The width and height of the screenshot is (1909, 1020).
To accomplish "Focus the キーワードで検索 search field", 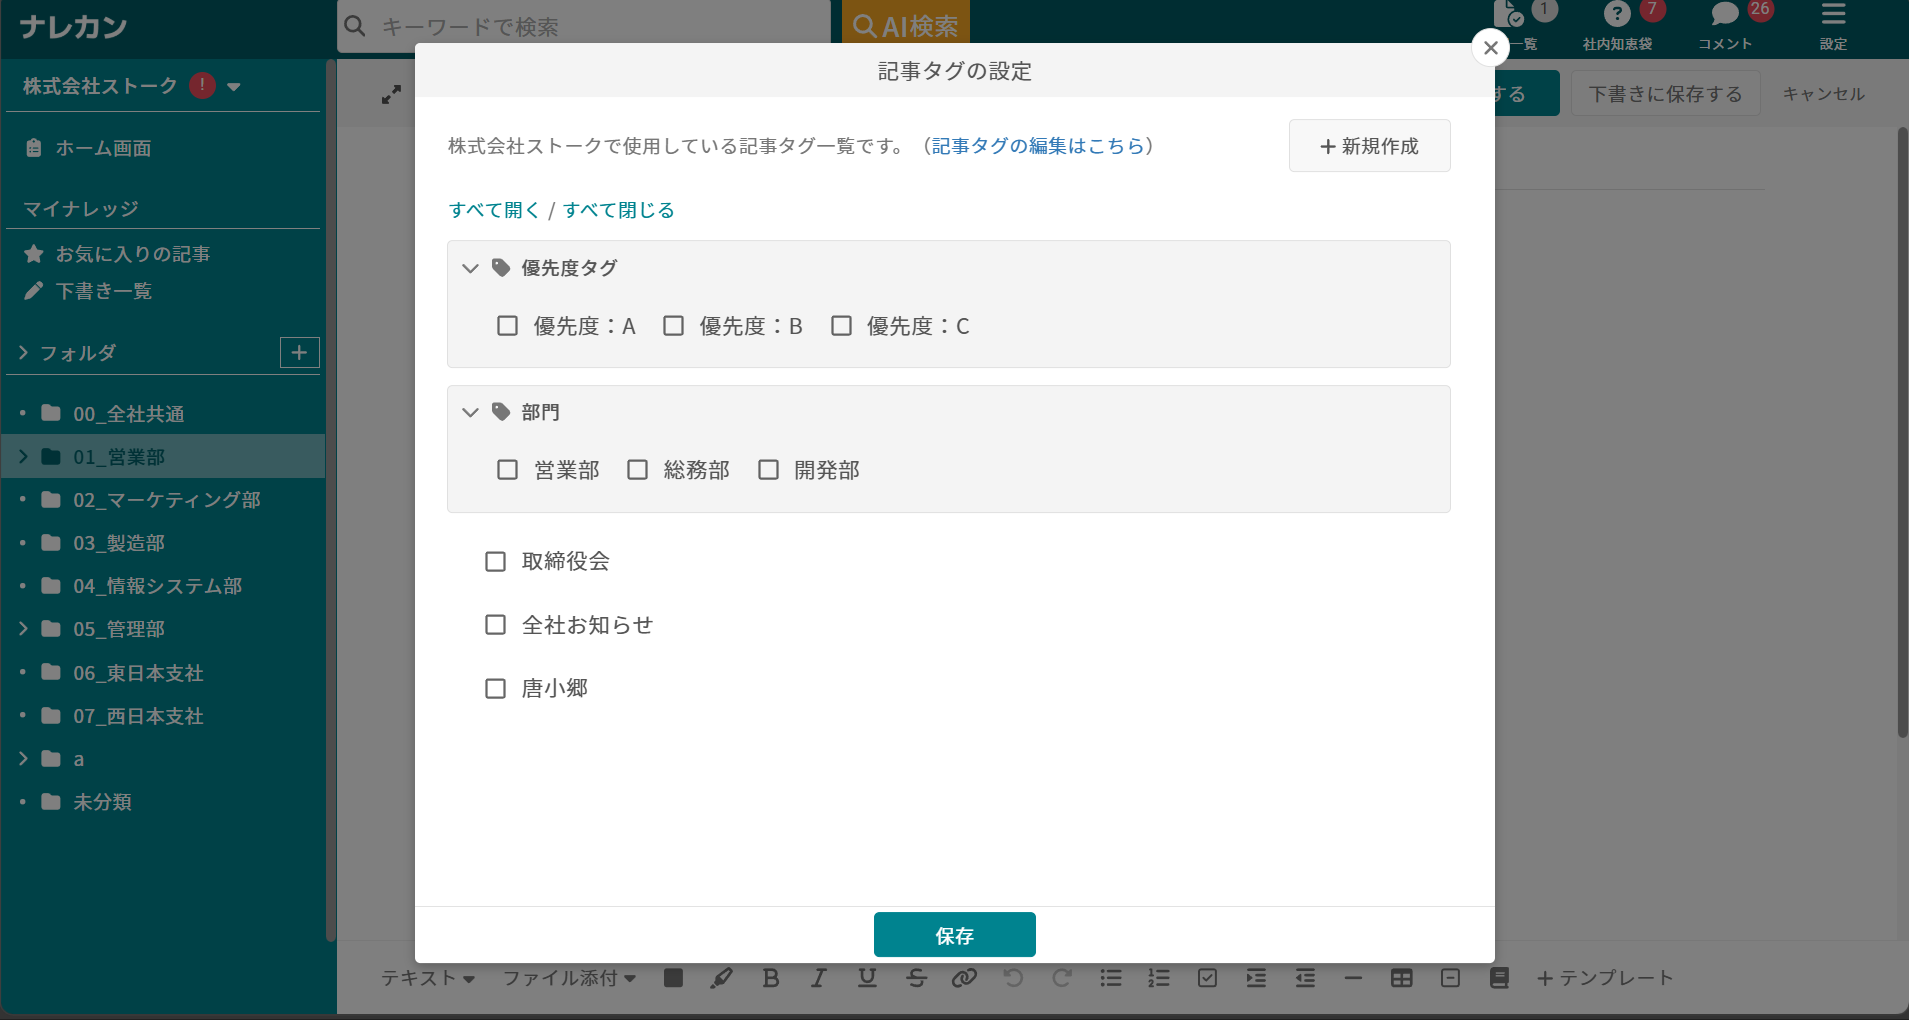I will pos(584,26).
